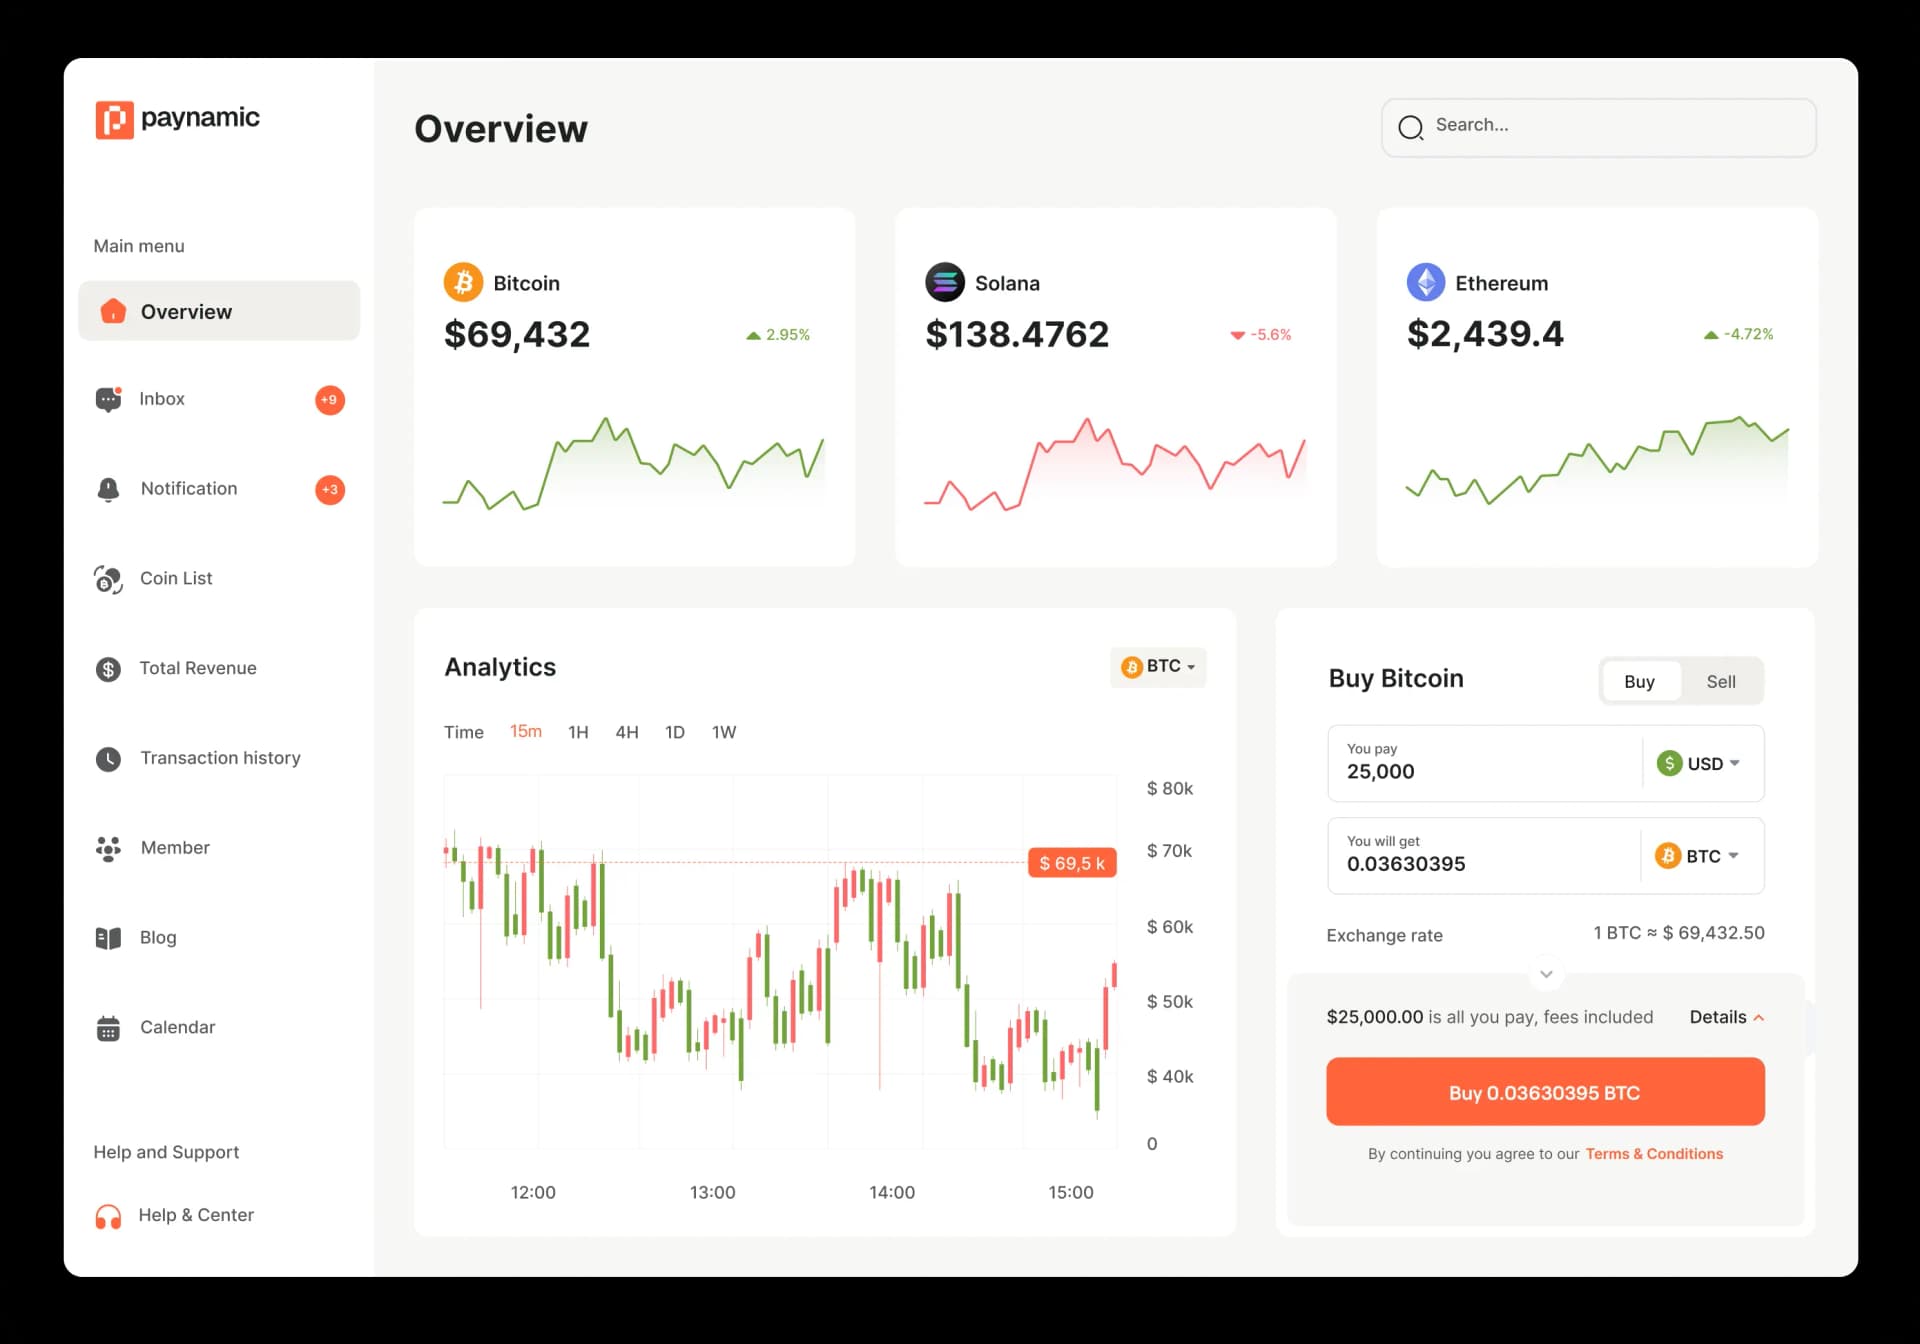This screenshot has width=1920, height=1344.
Task: Click the Bitcoin icon in overview
Action: coord(464,283)
